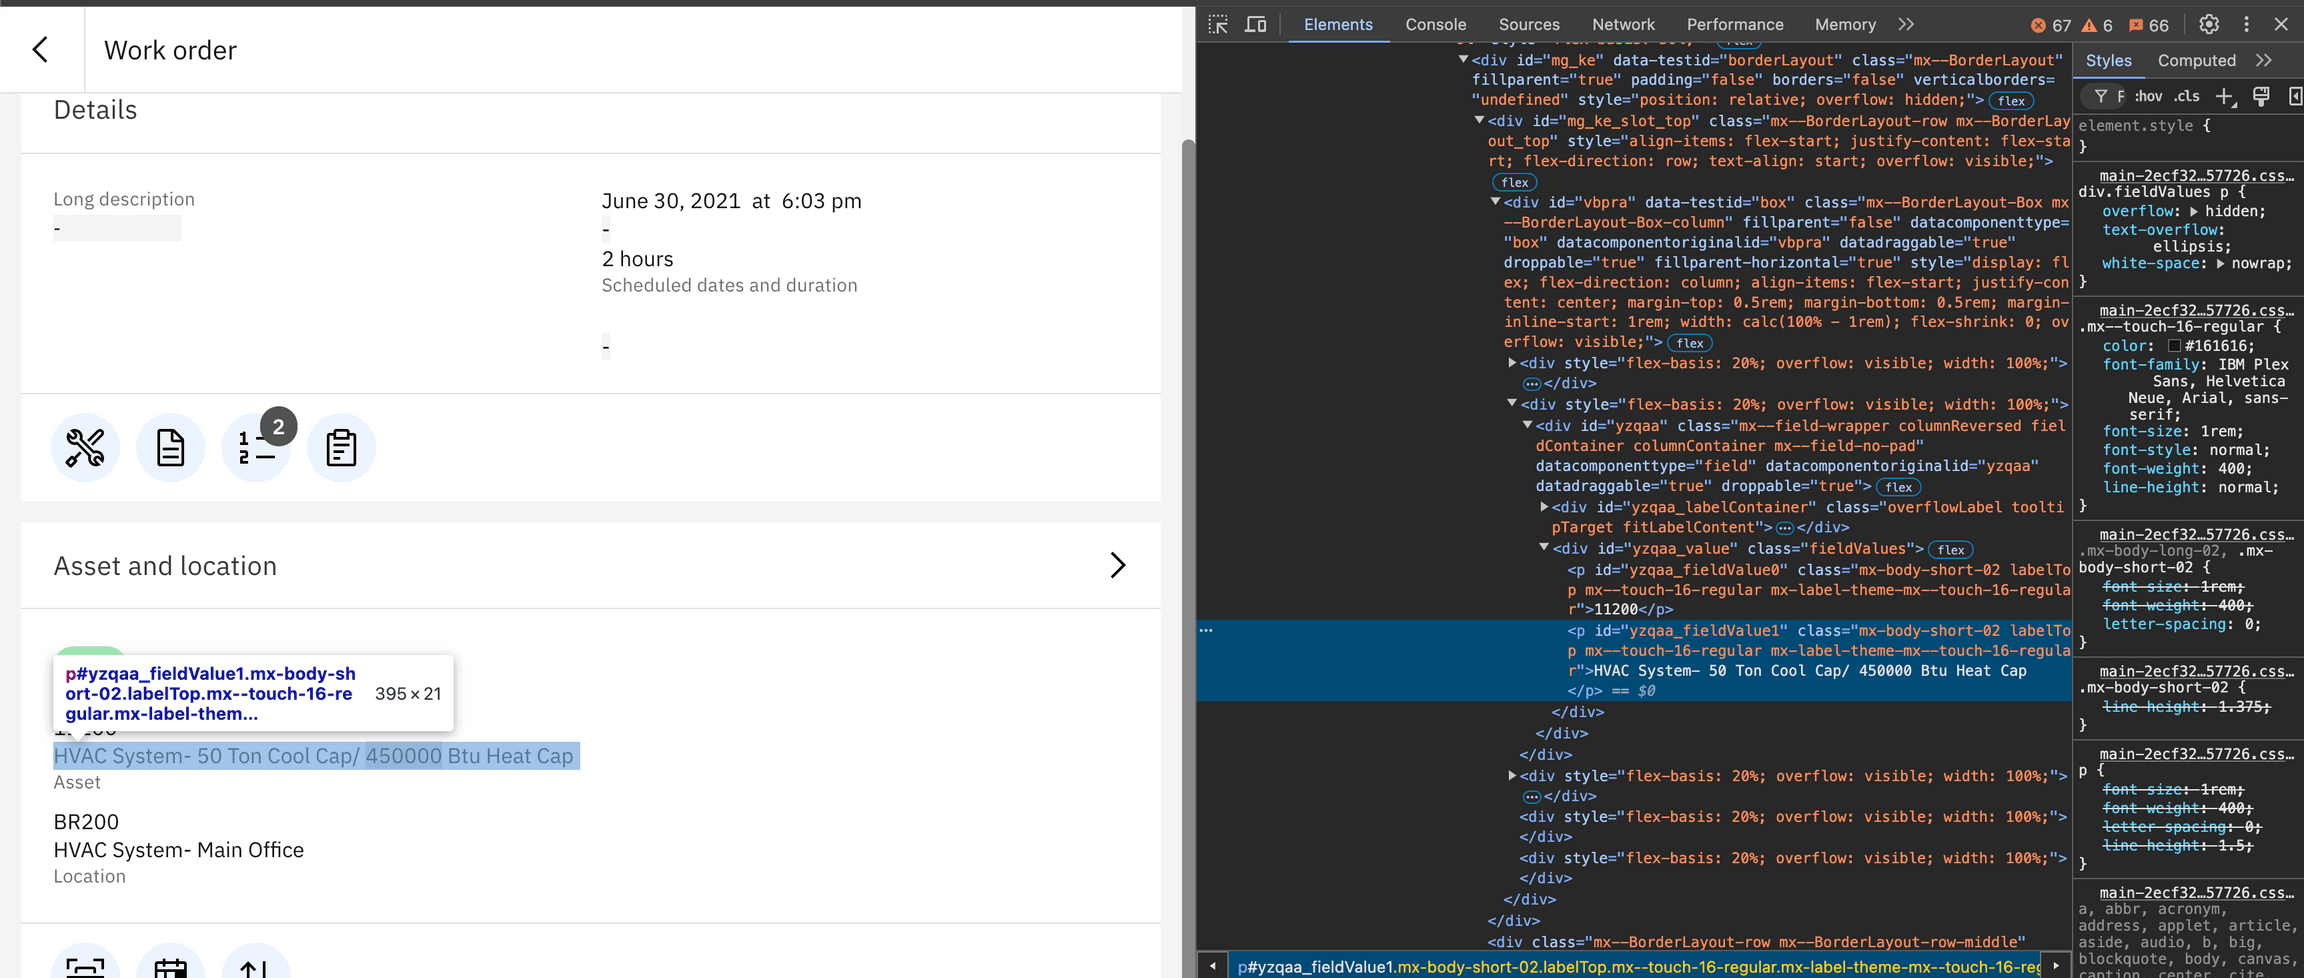
Task: Open the Computed styles tab
Action: [x=2196, y=60]
